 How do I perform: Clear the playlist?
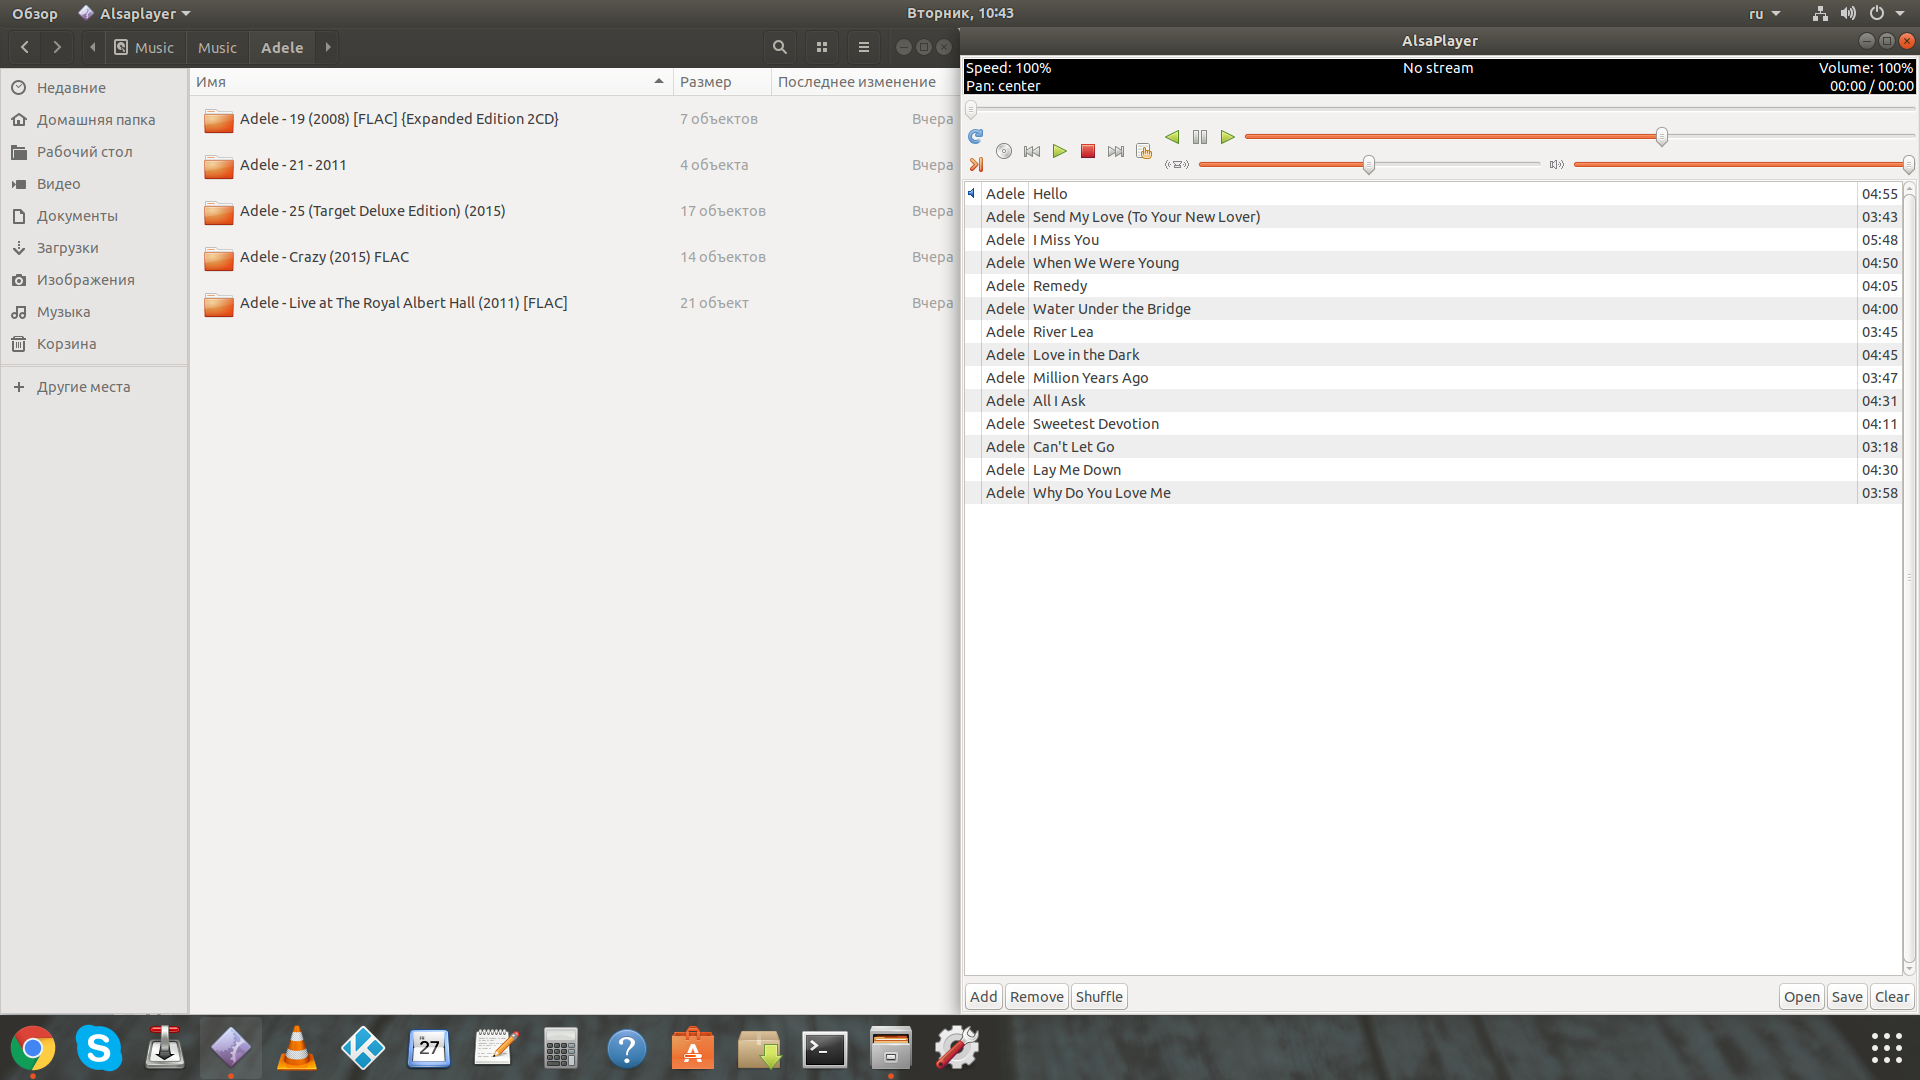click(x=1892, y=996)
